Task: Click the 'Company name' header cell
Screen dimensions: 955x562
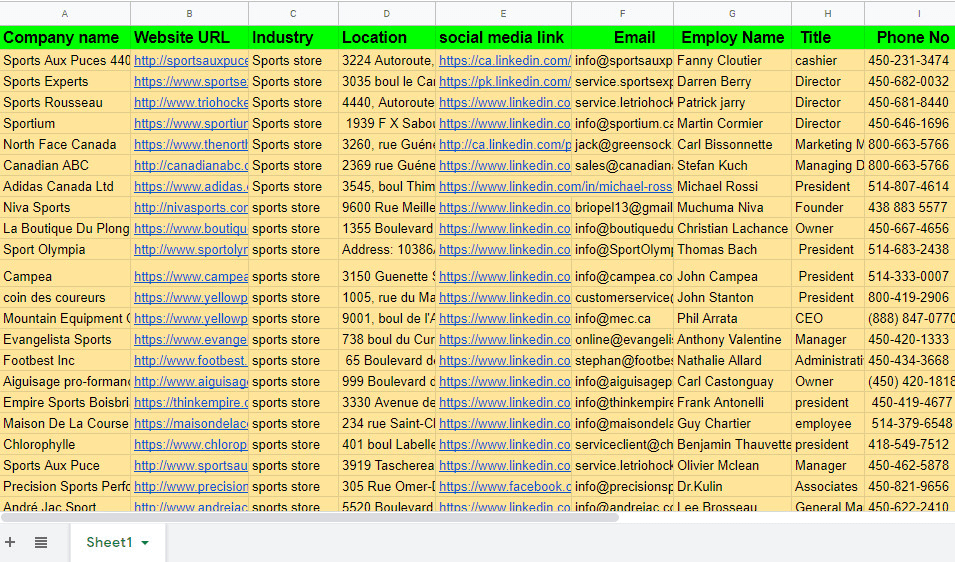Action: point(65,38)
